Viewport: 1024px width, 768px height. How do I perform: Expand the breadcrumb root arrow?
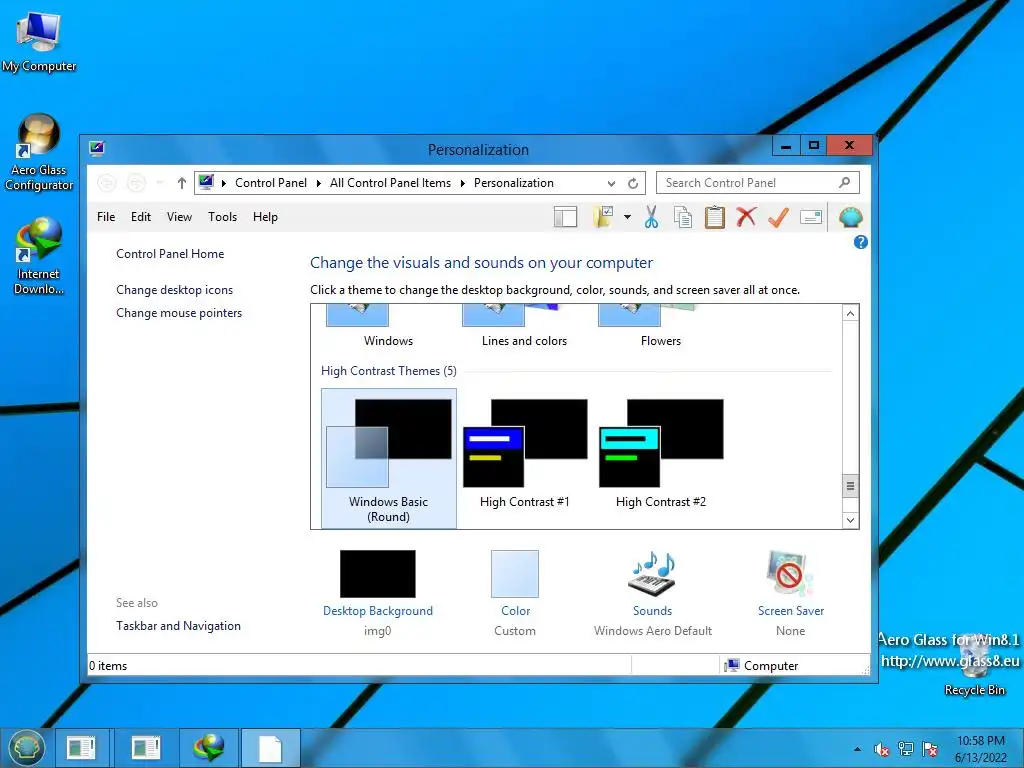tap(223, 184)
